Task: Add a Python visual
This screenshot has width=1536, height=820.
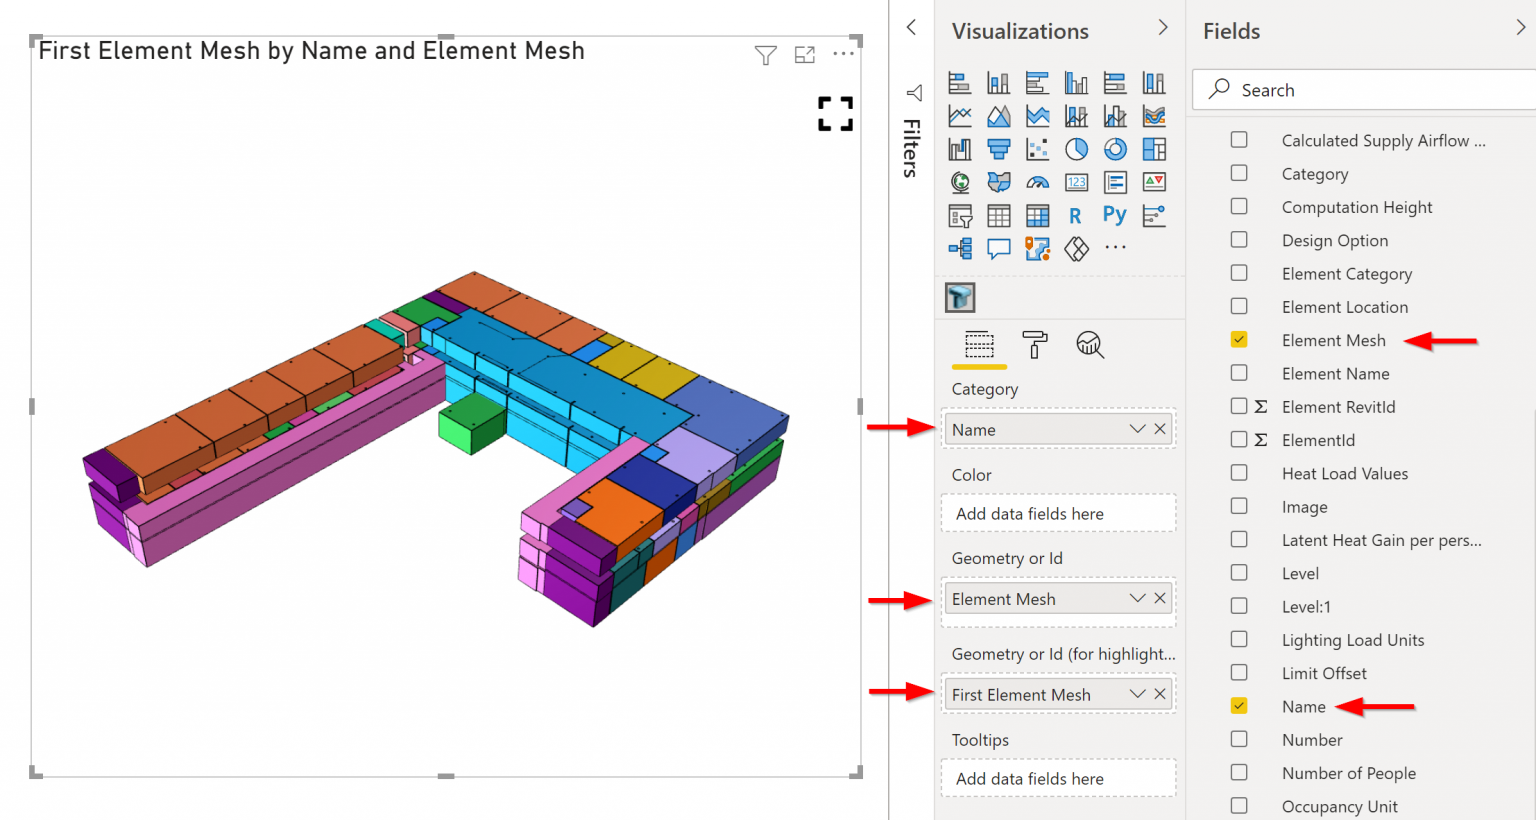Action: pos(1114,215)
